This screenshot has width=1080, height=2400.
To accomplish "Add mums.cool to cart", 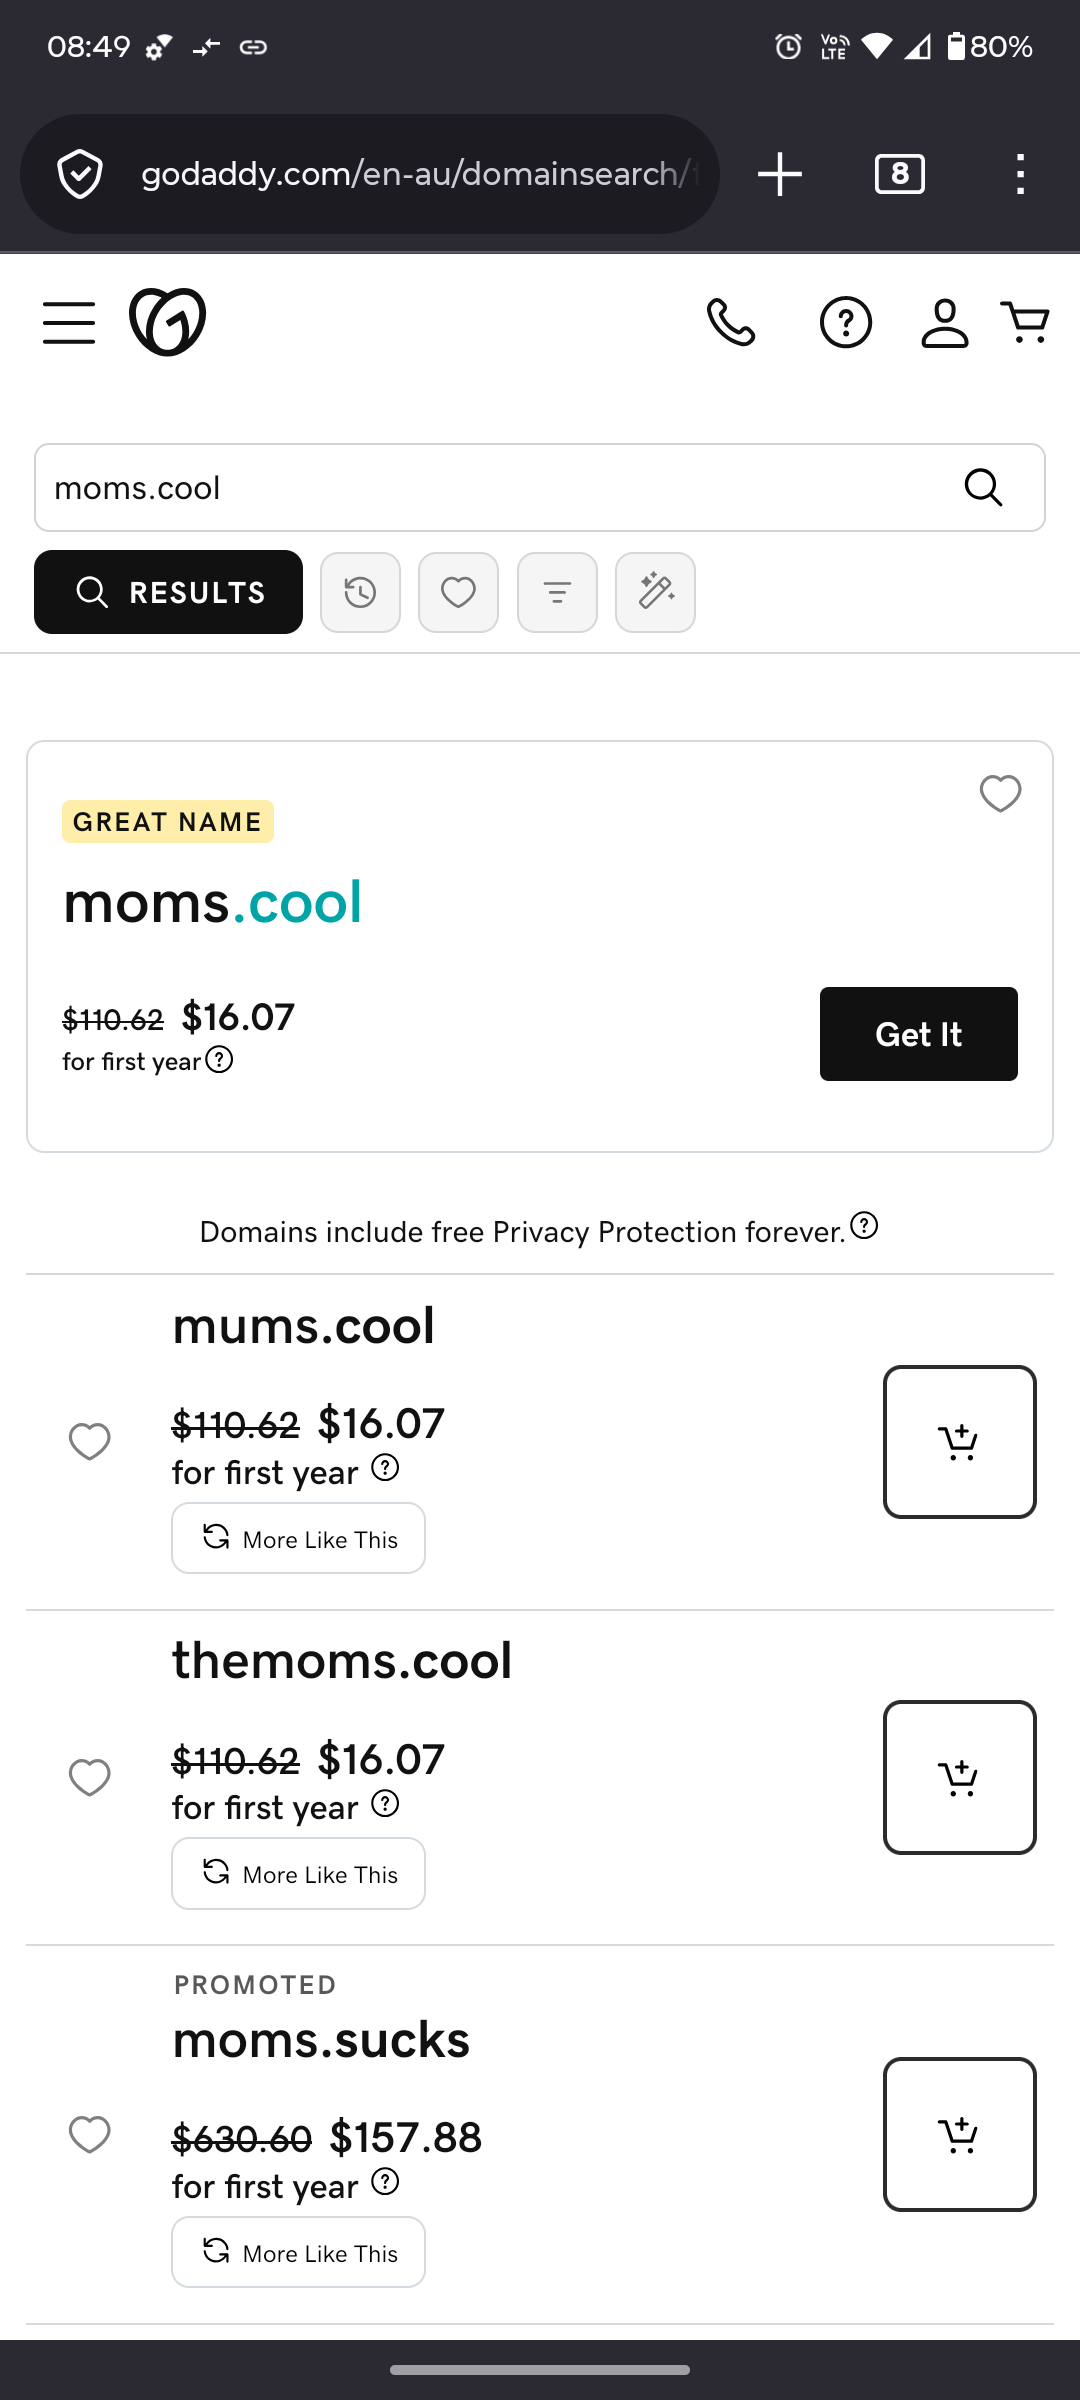I will pyautogui.click(x=959, y=1442).
